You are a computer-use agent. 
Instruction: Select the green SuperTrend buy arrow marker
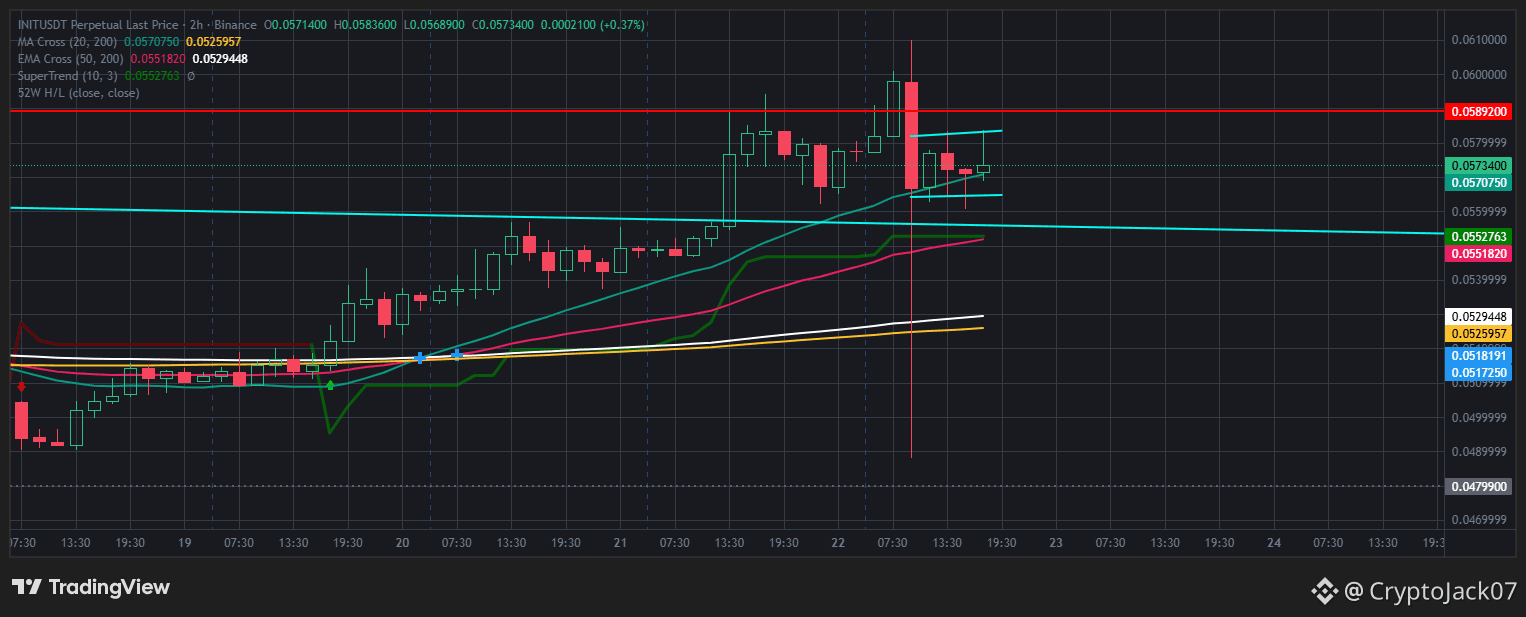point(331,384)
